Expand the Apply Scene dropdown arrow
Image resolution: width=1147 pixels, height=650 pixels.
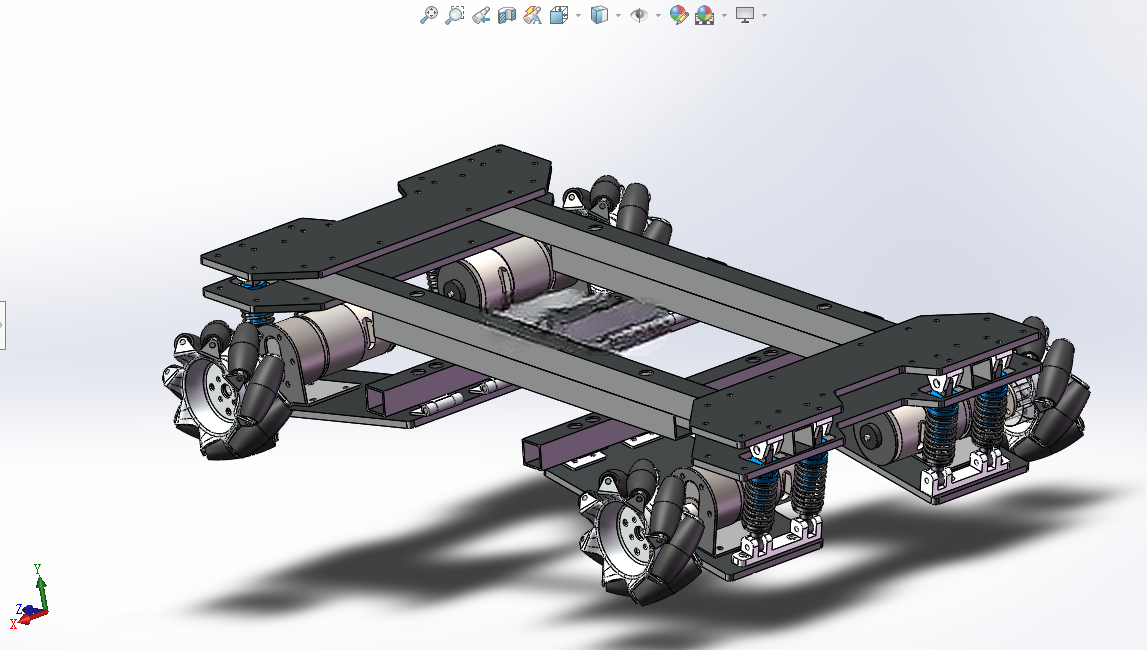pos(725,15)
